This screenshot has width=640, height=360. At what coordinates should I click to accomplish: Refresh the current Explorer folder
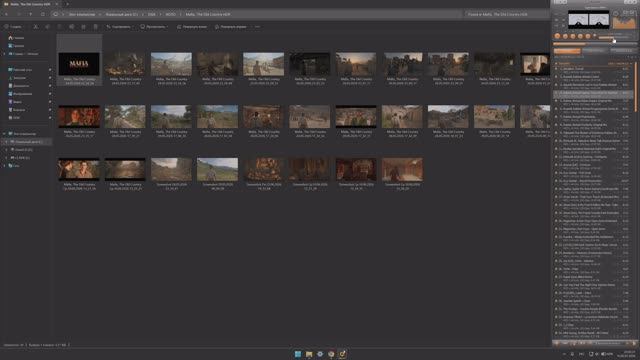[43, 14]
